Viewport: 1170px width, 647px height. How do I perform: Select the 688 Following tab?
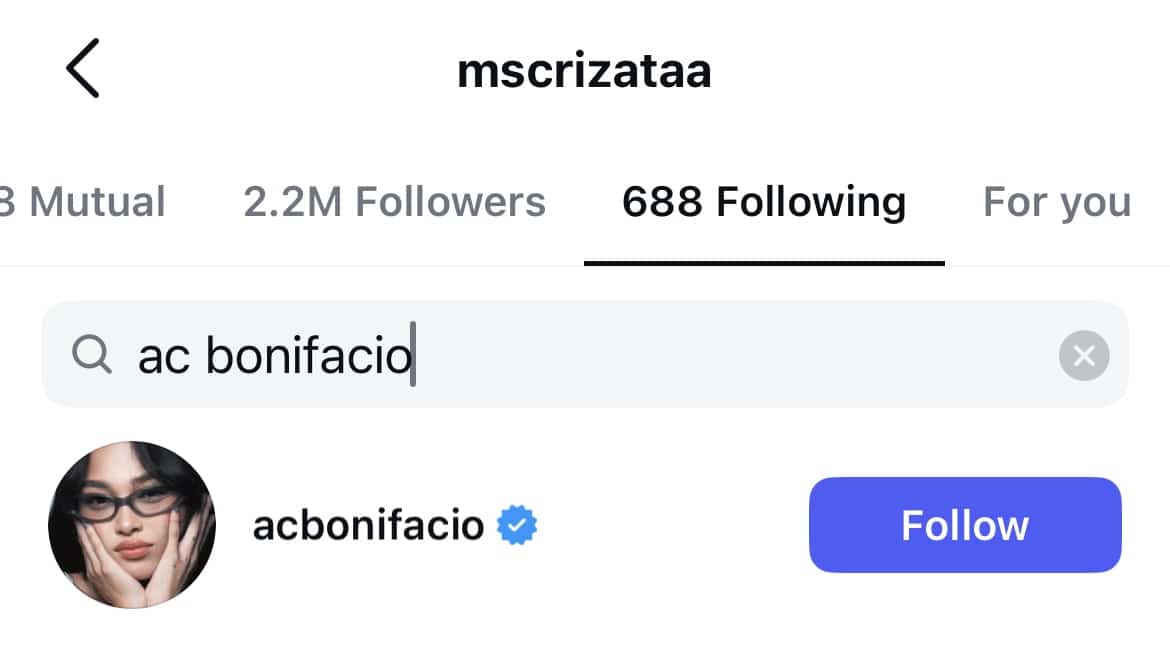pyautogui.click(x=764, y=202)
